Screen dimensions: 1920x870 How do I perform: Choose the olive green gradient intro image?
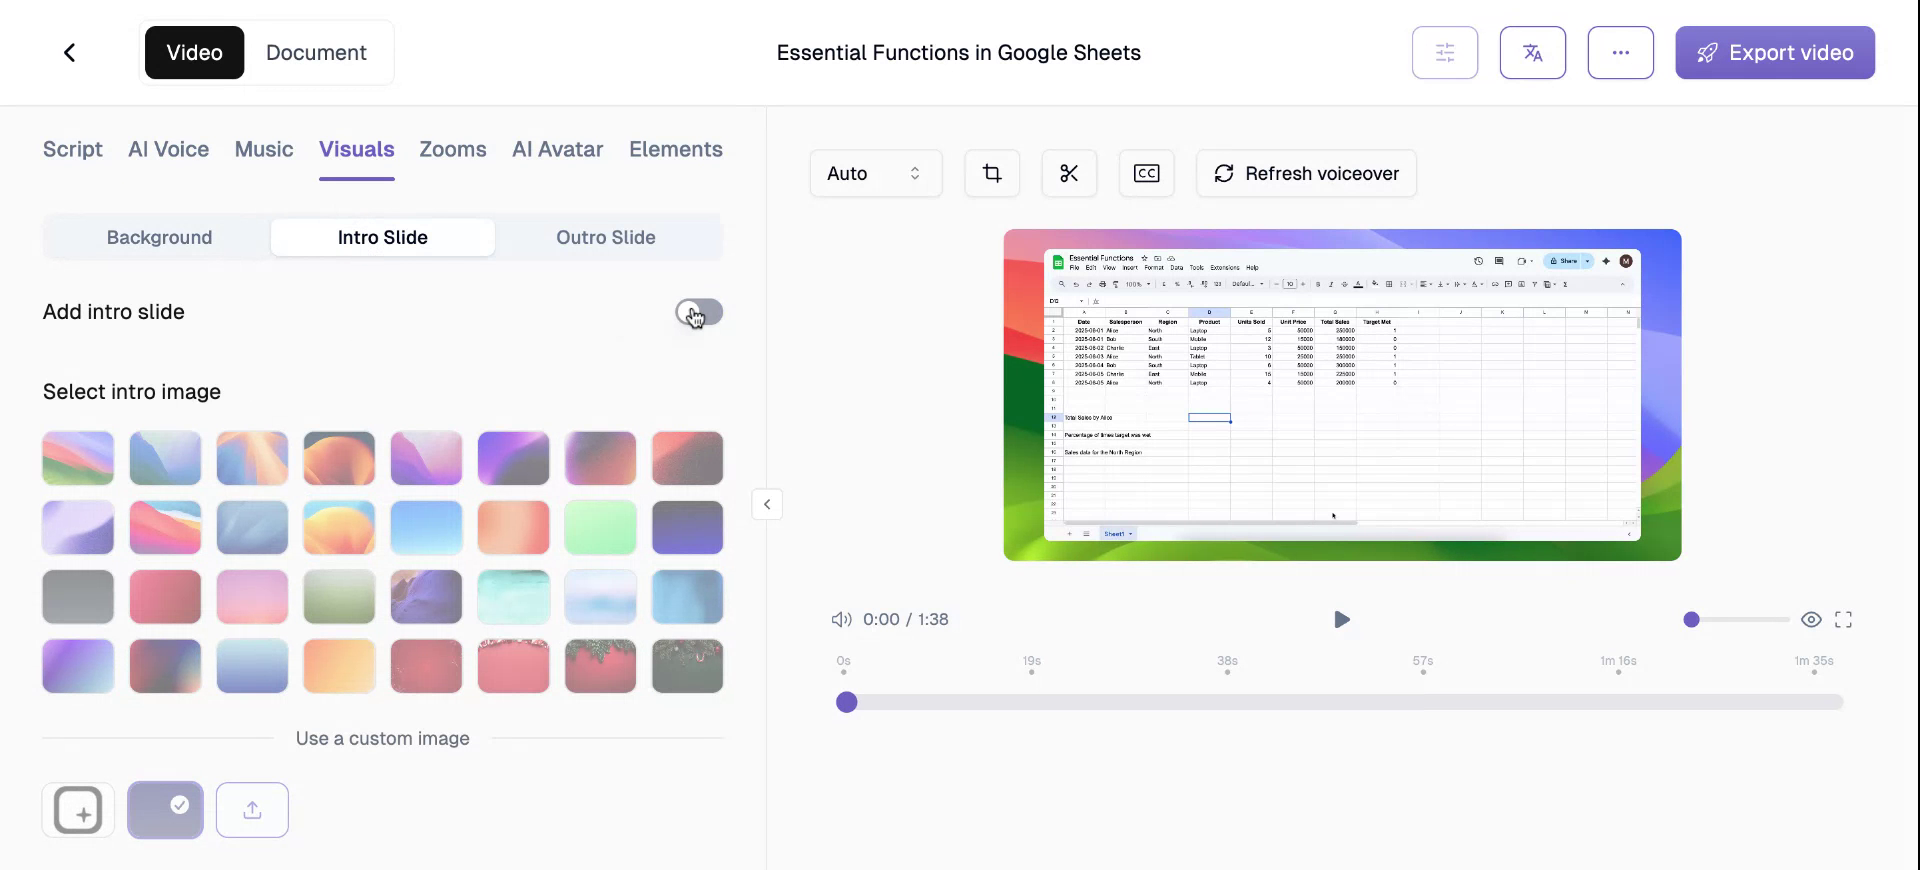coord(339,596)
